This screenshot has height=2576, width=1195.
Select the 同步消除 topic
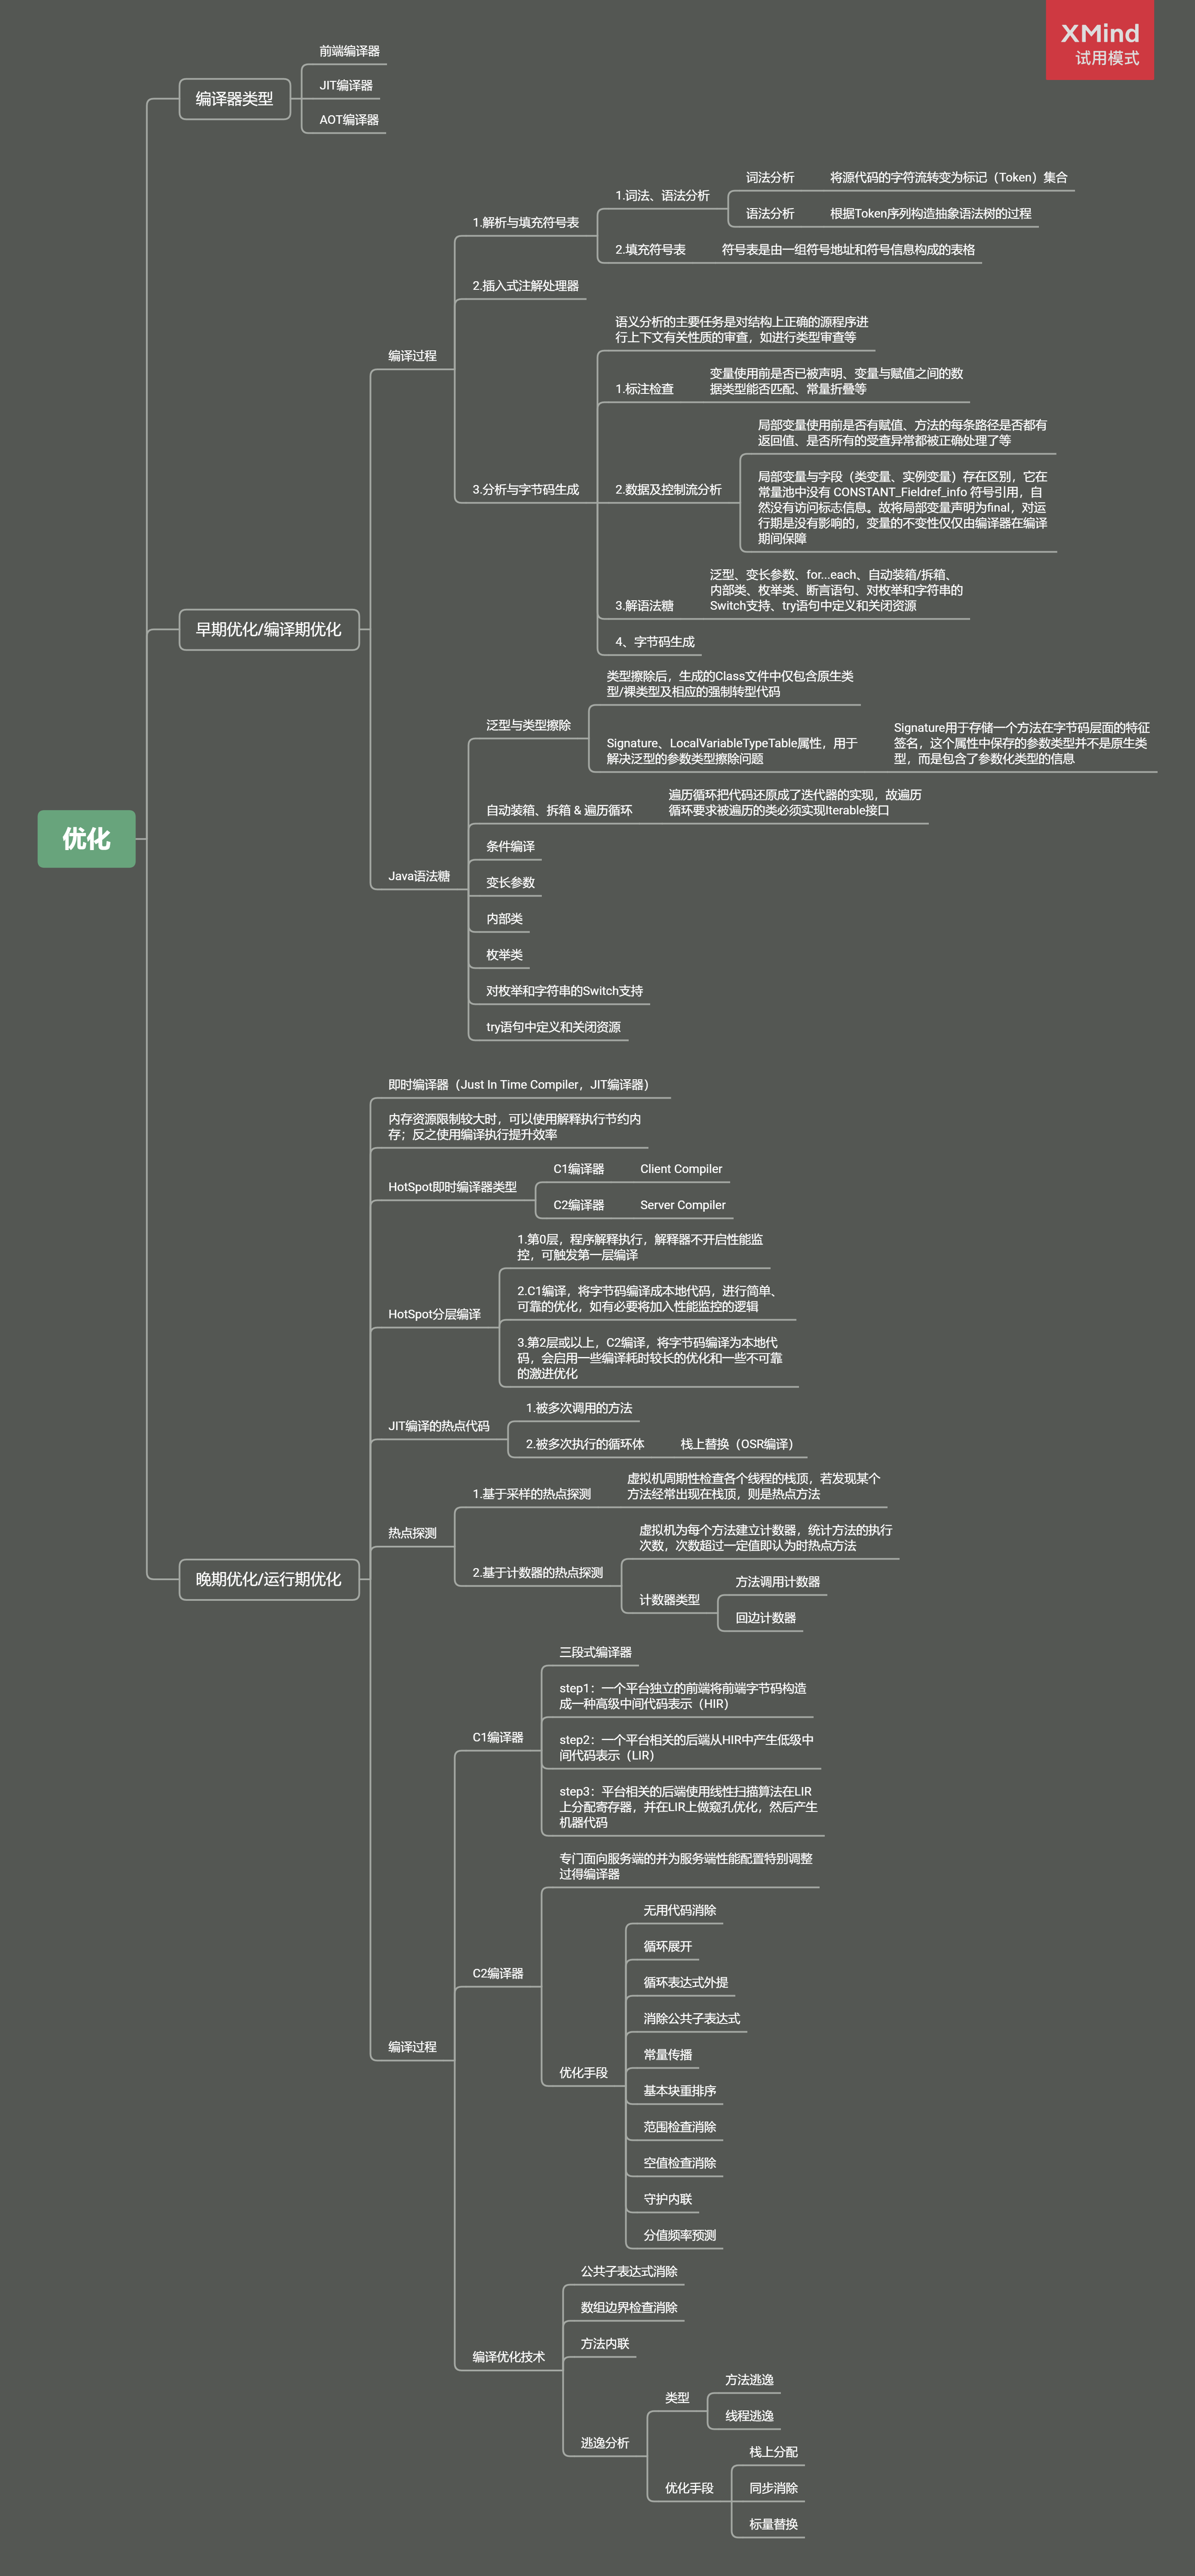pyautogui.click(x=773, y=2487)
